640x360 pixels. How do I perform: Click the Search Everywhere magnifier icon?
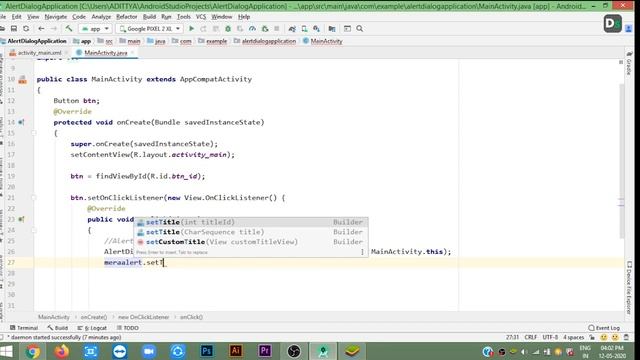click(360, 29)
